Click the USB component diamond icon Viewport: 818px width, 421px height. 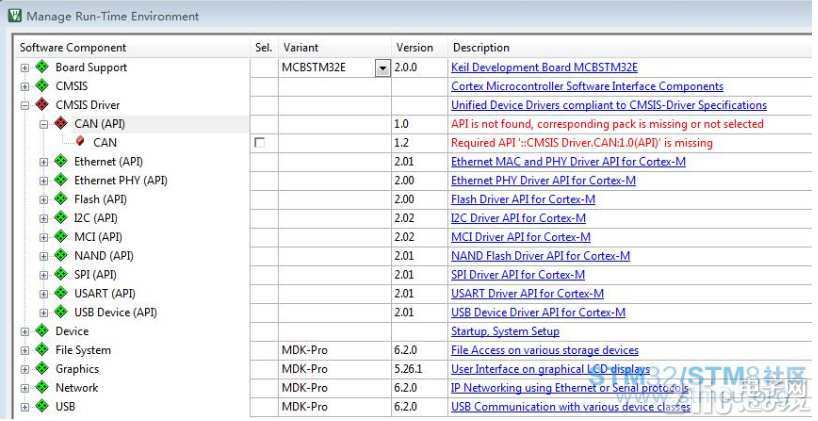point(42,406)
